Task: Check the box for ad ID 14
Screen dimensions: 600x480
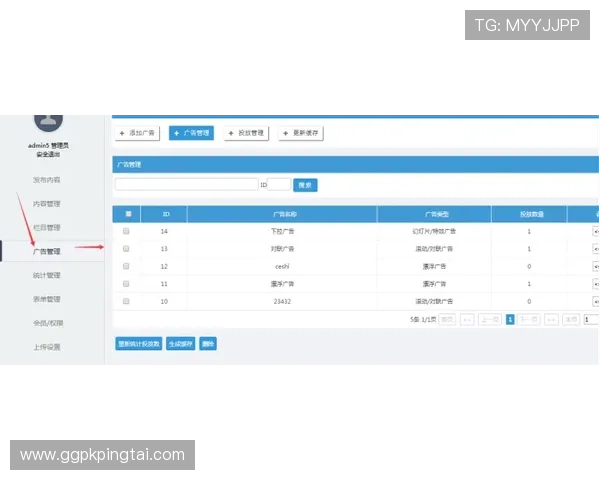Action: (126, 231)
